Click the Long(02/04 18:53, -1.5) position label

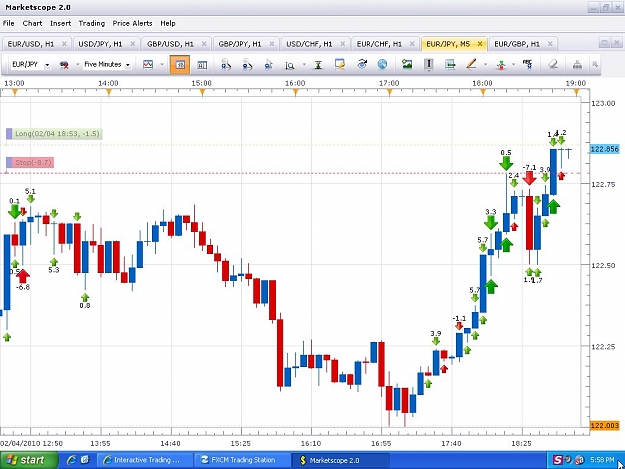(x=54, y=133)
